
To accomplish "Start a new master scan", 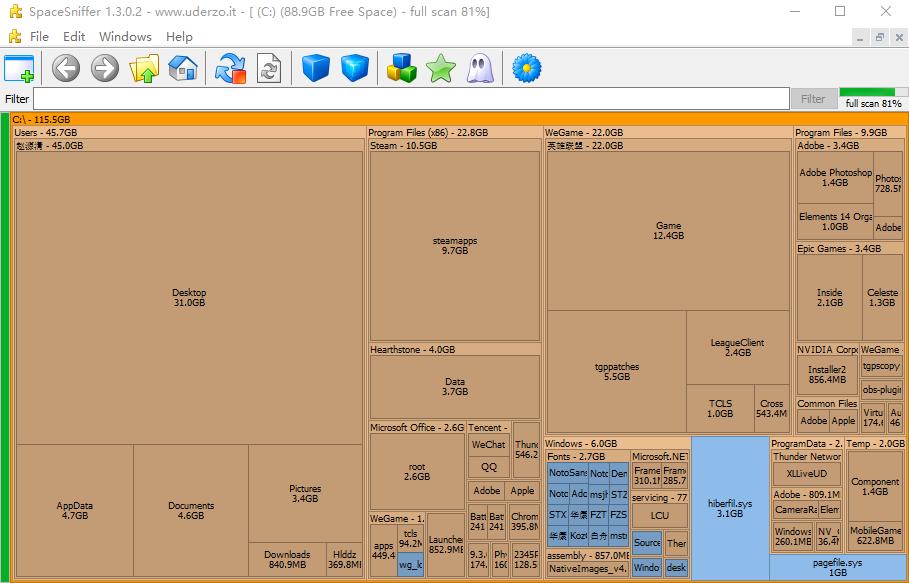I will (x=231, y=68).
